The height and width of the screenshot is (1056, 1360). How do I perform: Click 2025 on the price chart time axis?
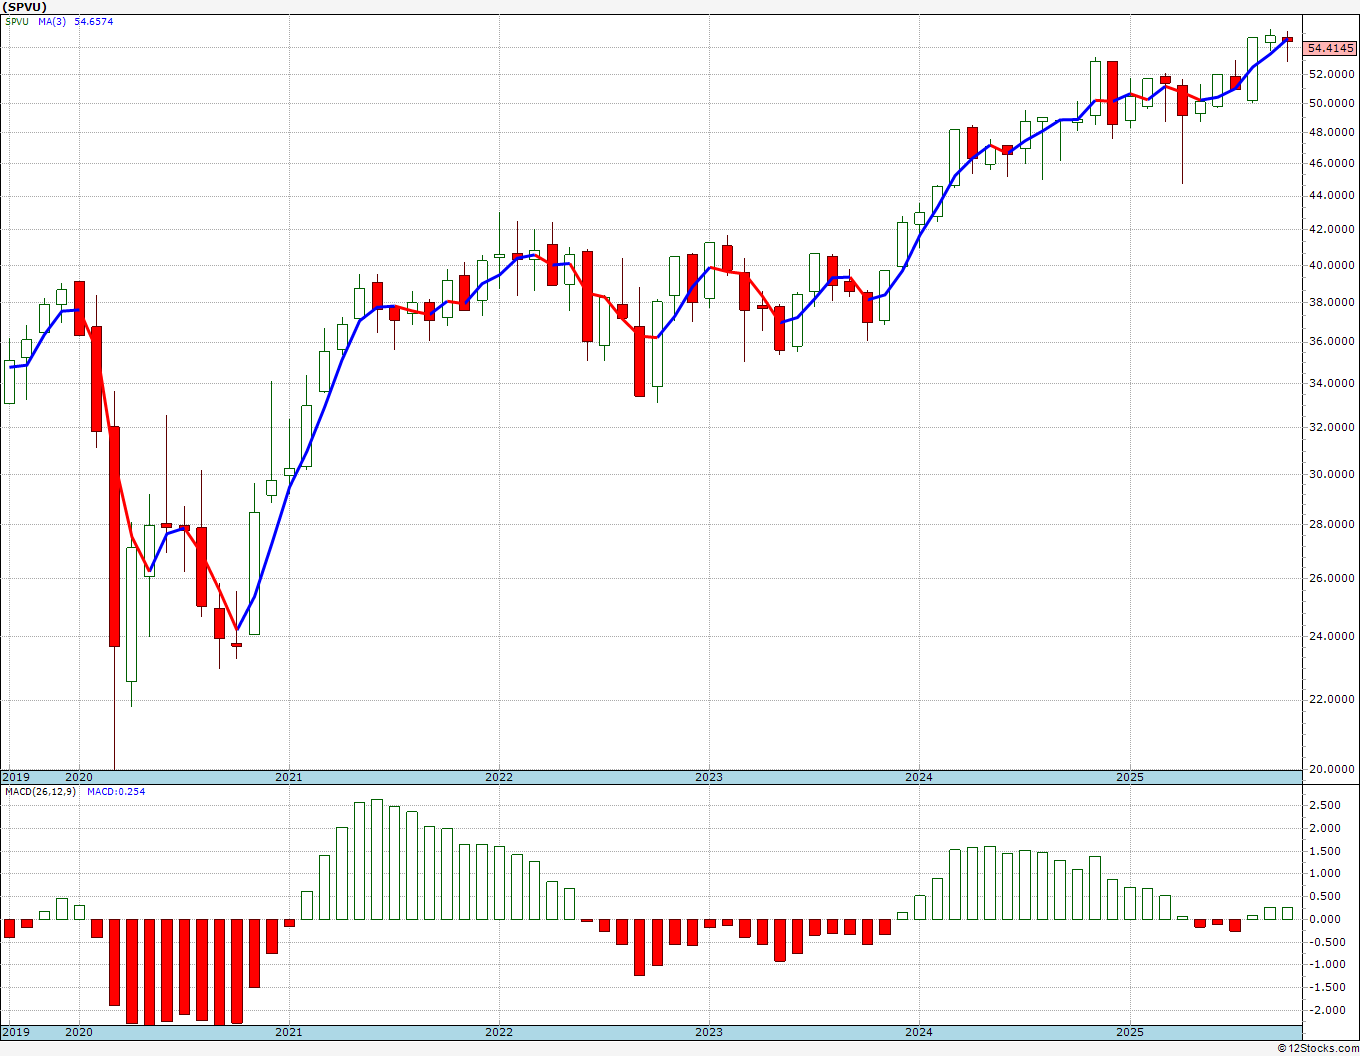(x=1129, y=777)
